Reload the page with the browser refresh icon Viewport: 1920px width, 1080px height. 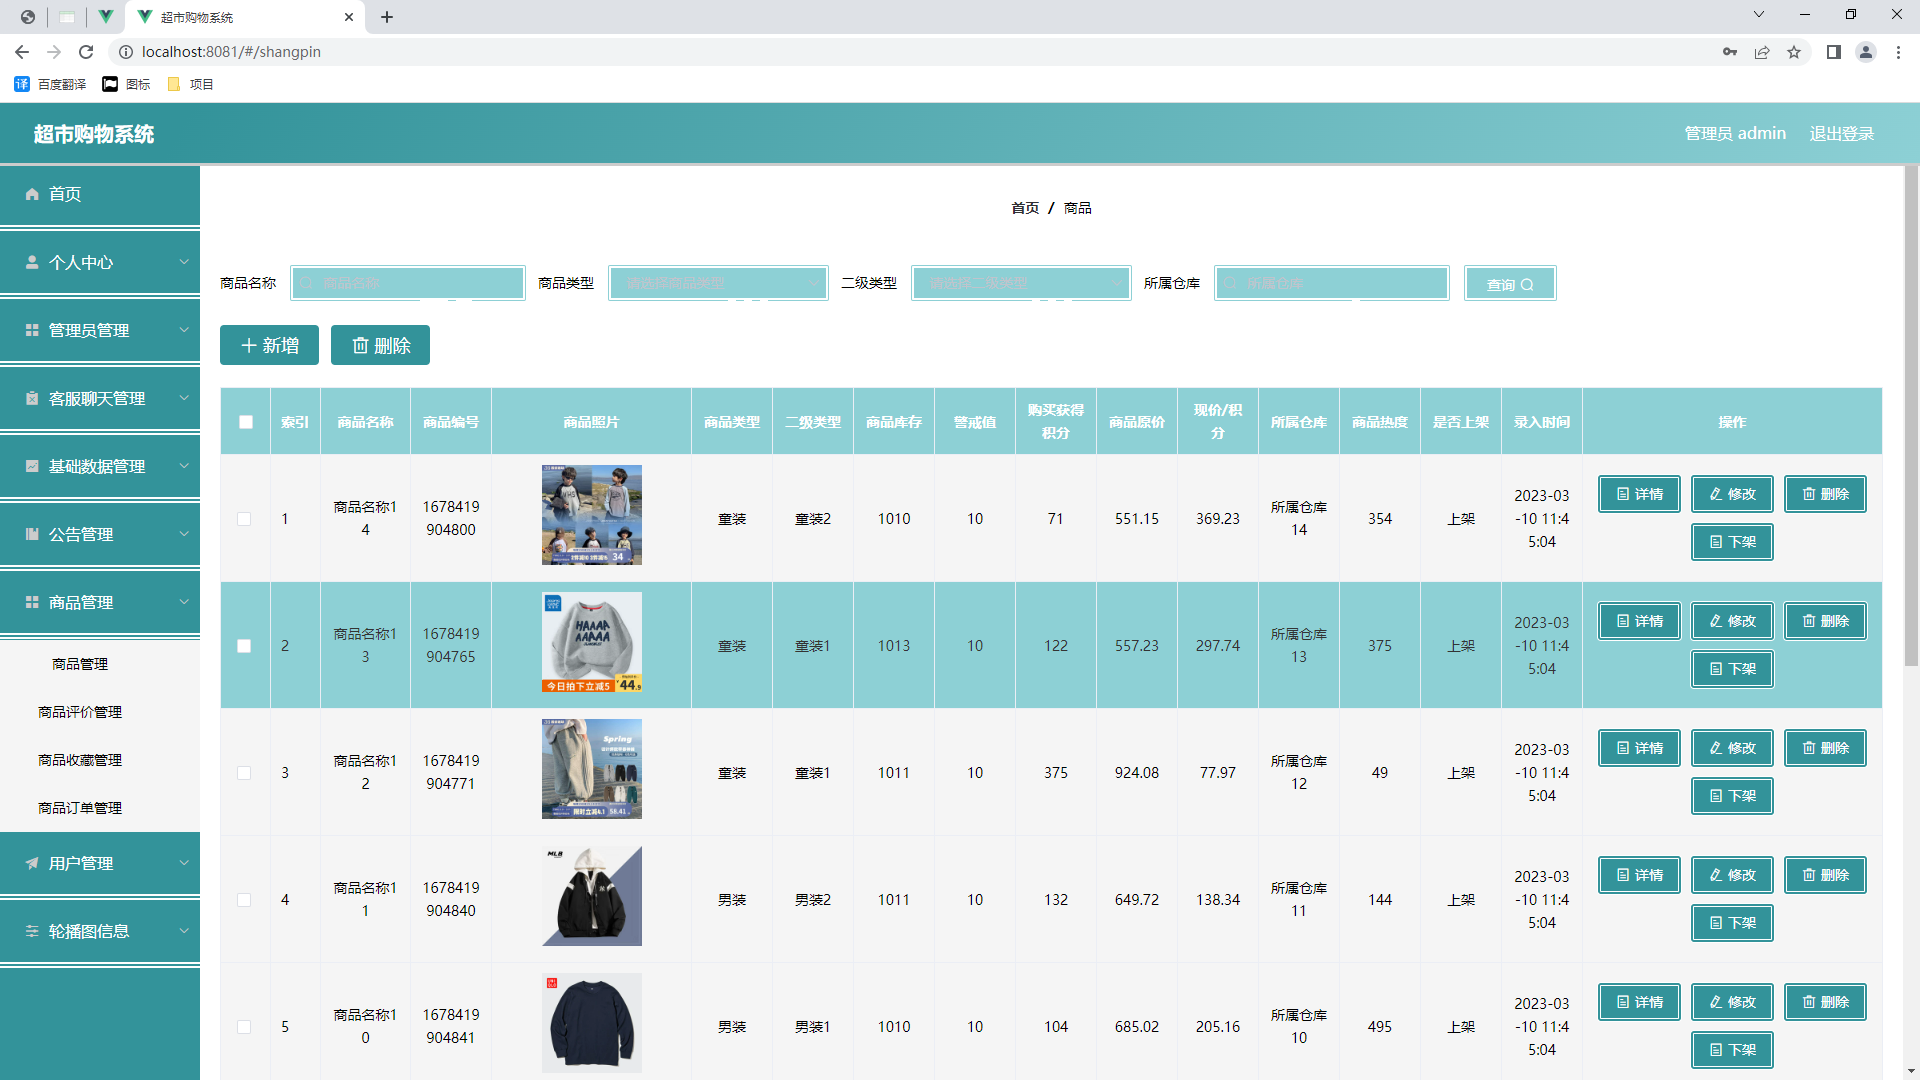86,52
